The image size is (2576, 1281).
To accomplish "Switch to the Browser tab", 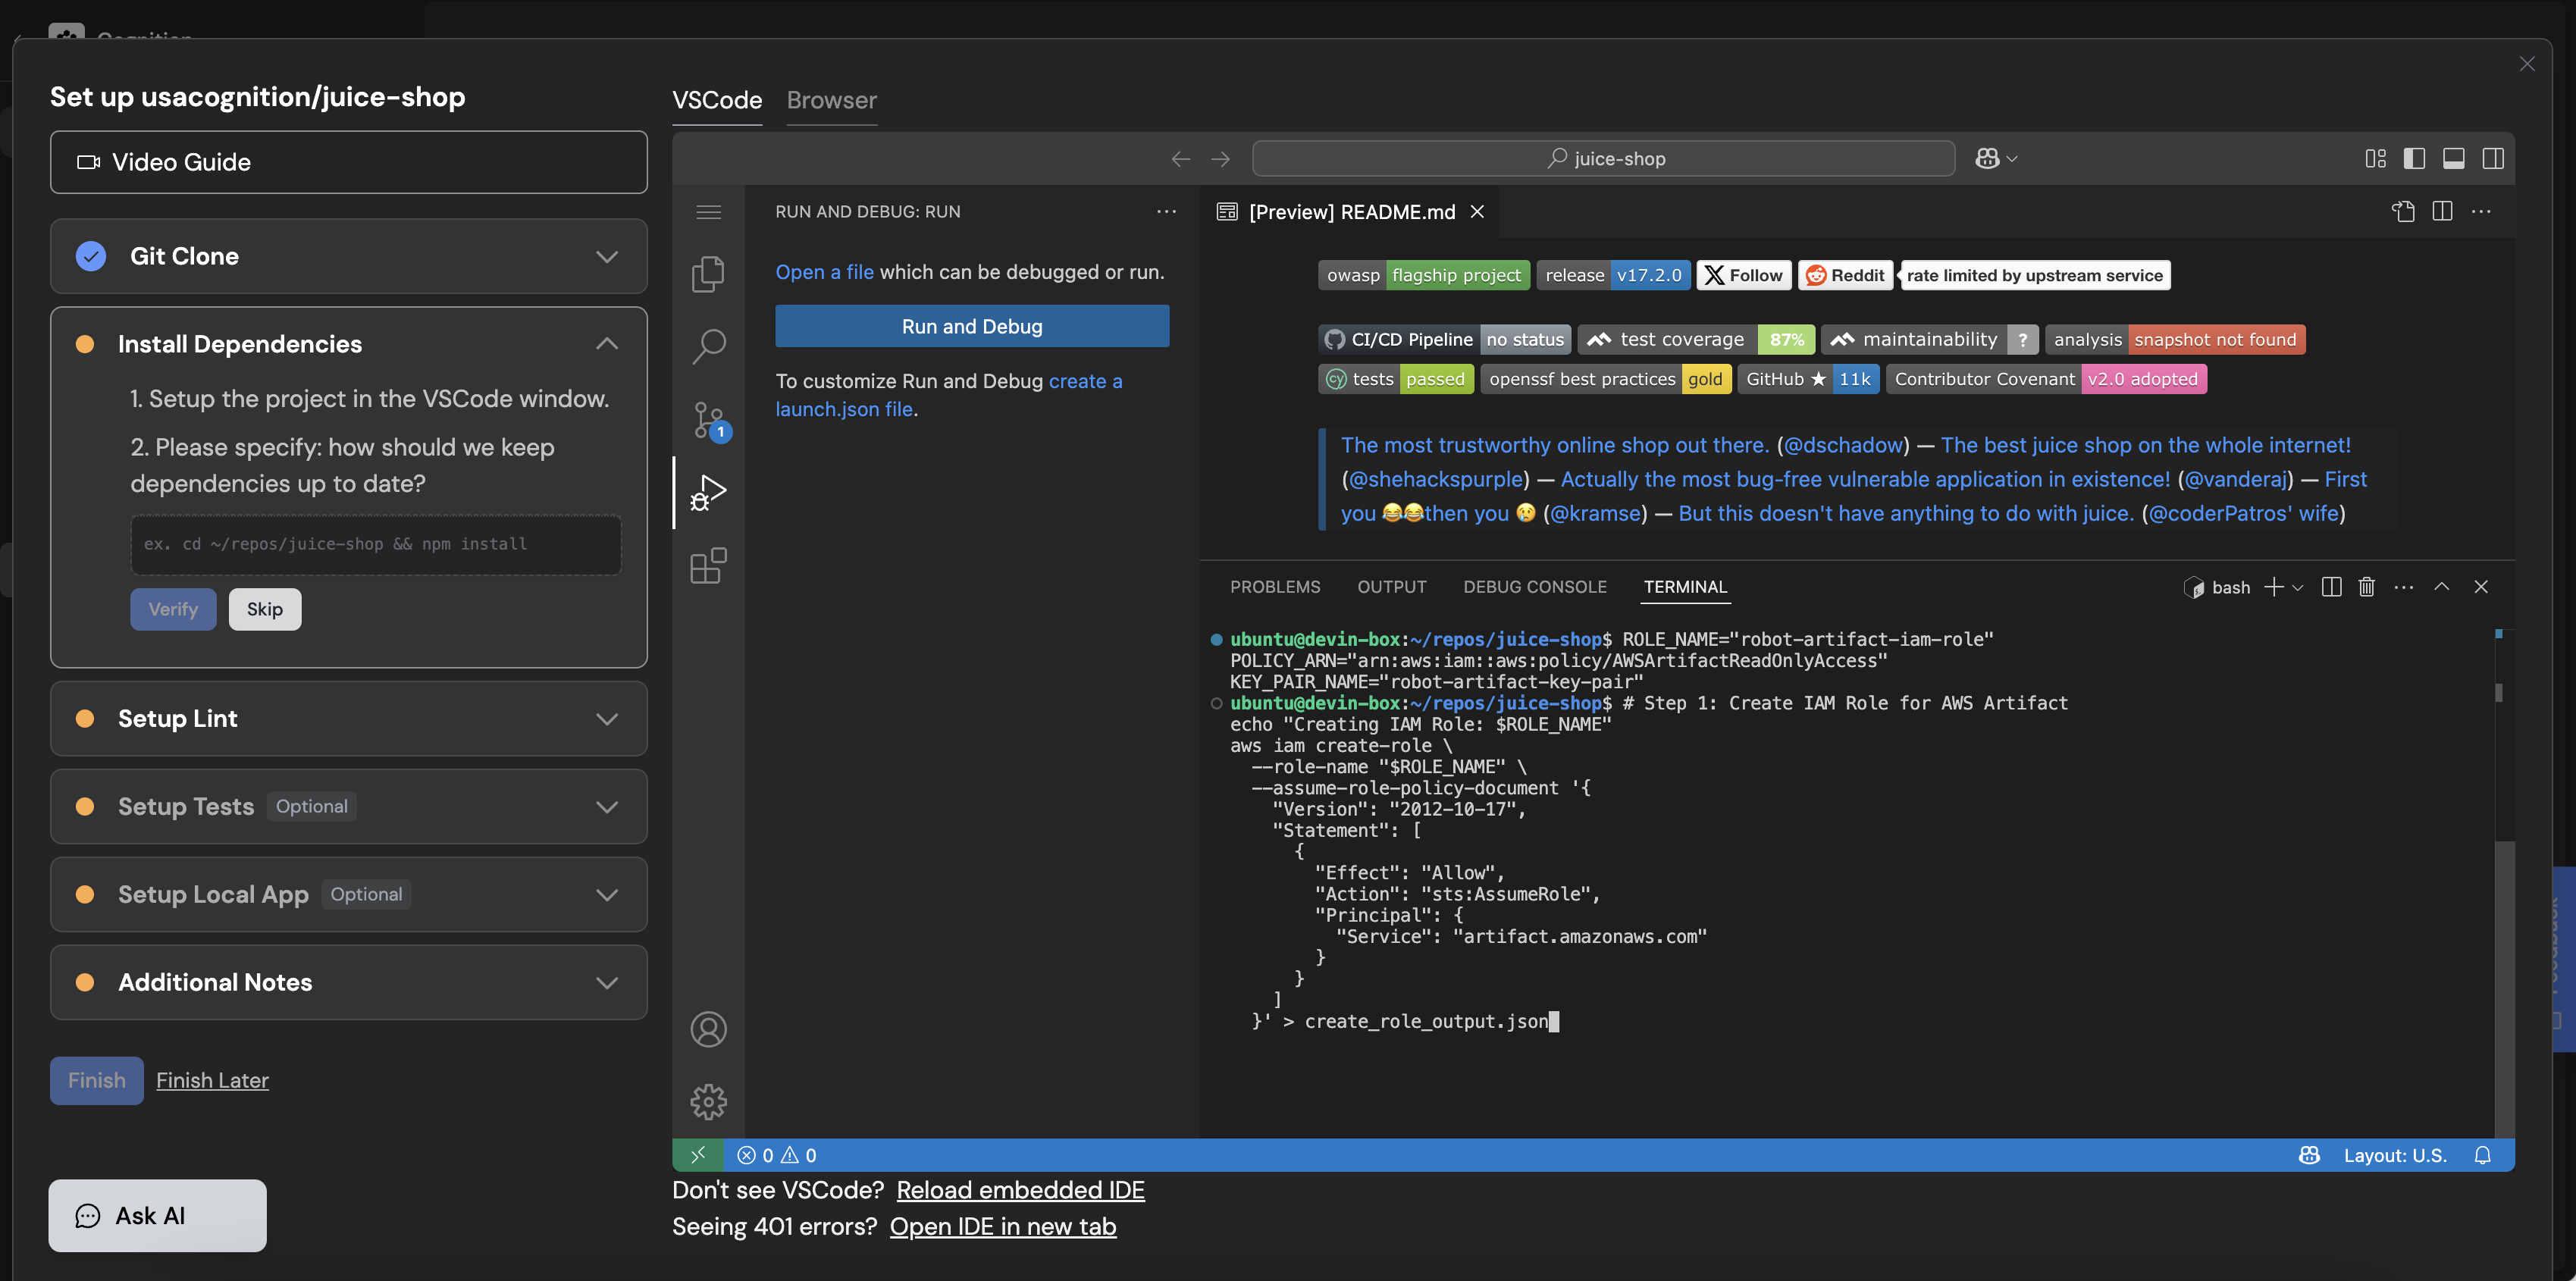I will point(831,100).
